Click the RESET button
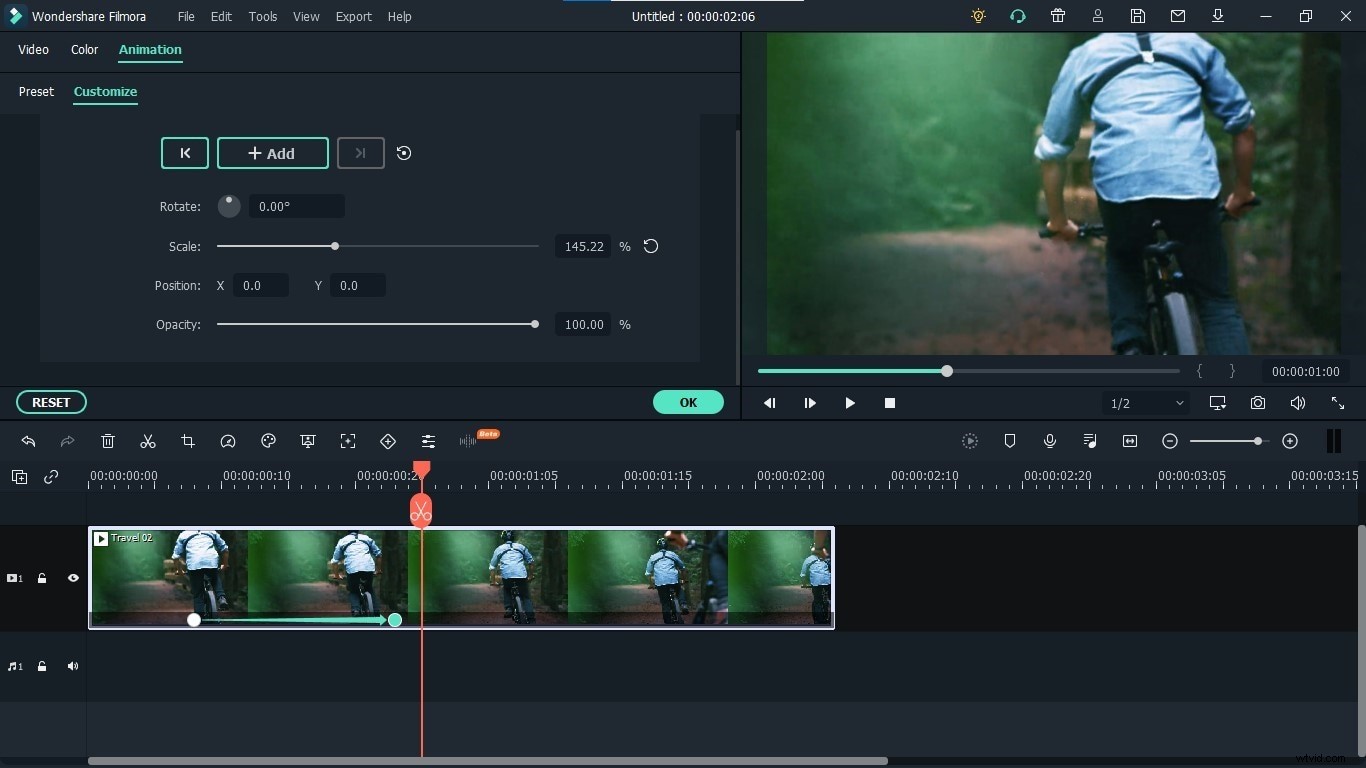The width and height of the screenshot is (1366, 768). click(50, 402)
